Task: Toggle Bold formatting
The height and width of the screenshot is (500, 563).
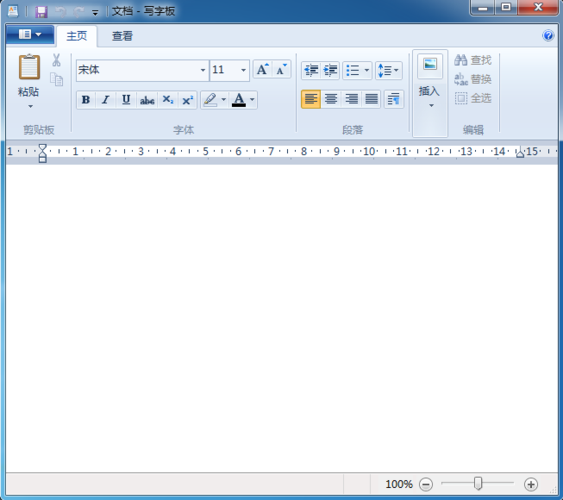Action: coord(86,99)
